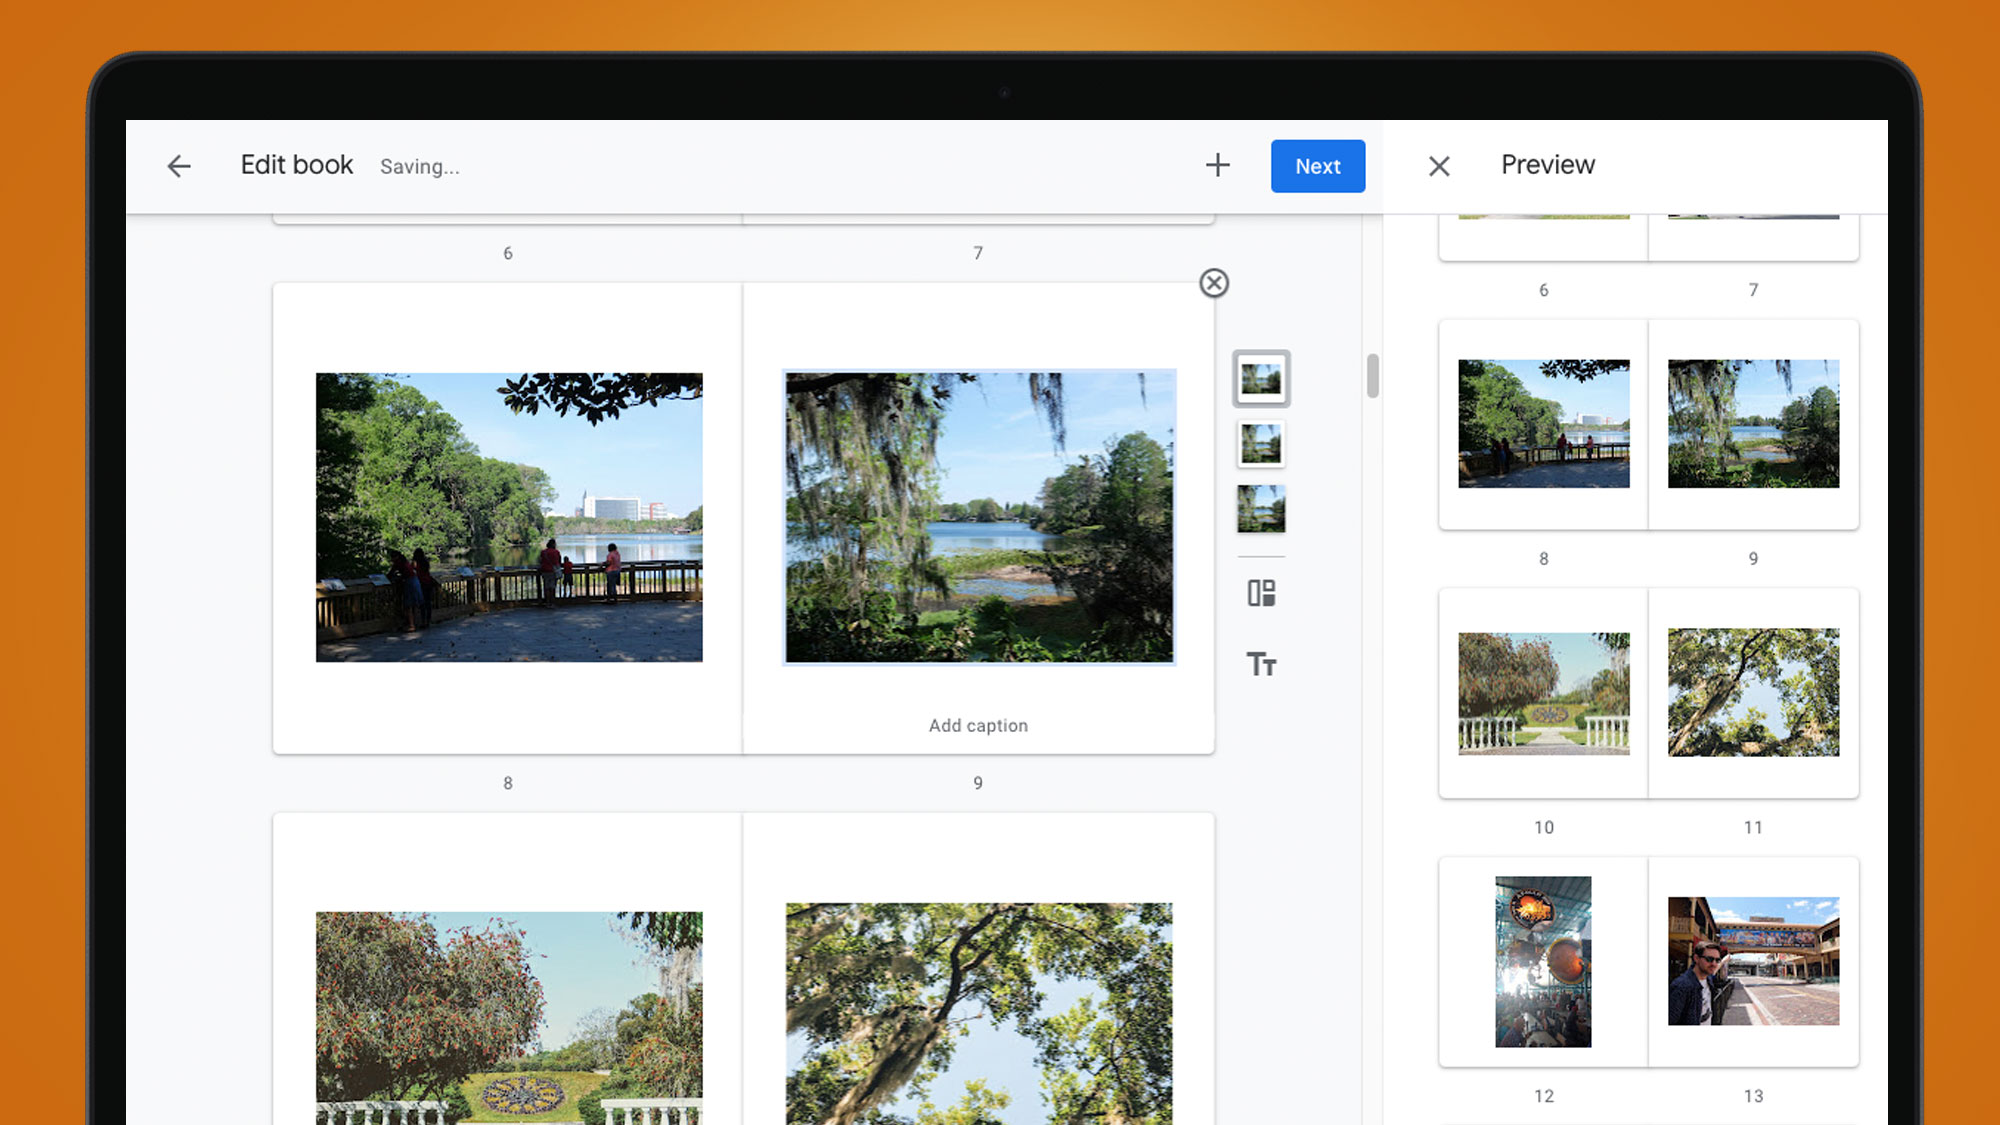This screenshot has height=1125, width=2000.
Task: Click the Saving status indicator
Action: coord(420,166)
